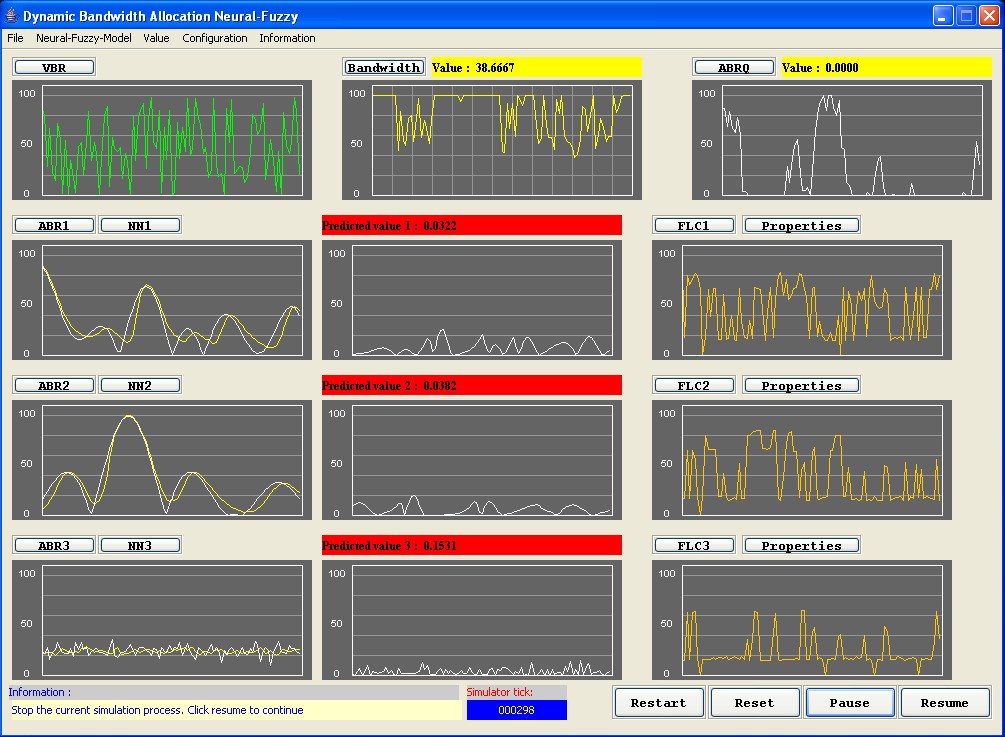Viewport: 1005px width, 737px height.
Task: Click the NN2 button
Action: click(x=140, y=385)
